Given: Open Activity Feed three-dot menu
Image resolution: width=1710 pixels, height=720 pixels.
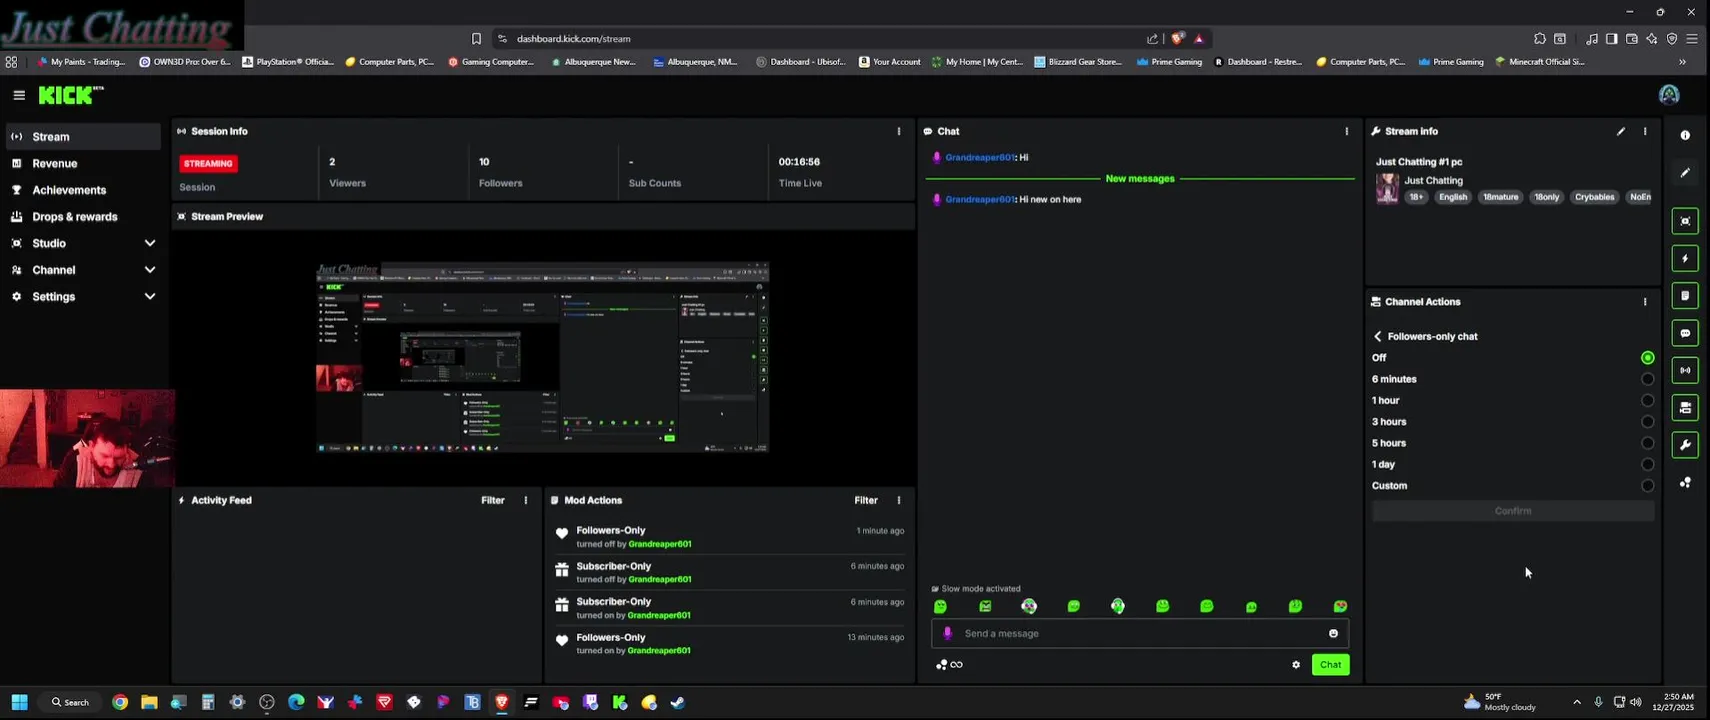Looking at the screenshot, I should point(526,500).
